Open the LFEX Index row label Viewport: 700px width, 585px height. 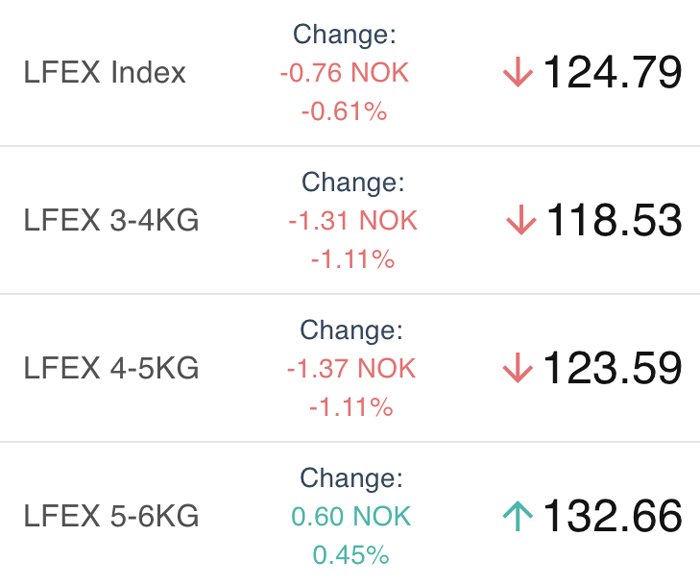coord(104,72)
